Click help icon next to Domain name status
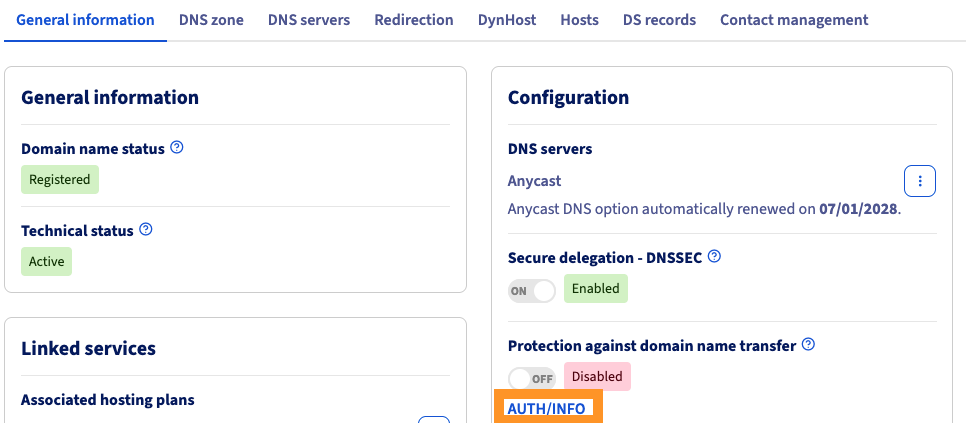The height and width of the screenshot is (423, 966). (x=177, y=148)
